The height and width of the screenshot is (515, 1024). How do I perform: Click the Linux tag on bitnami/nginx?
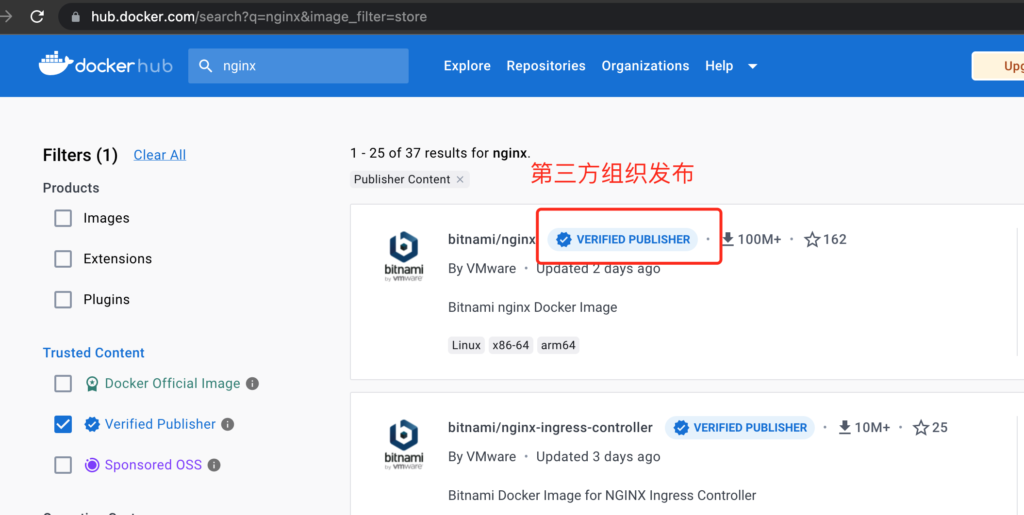coord(466,345)
